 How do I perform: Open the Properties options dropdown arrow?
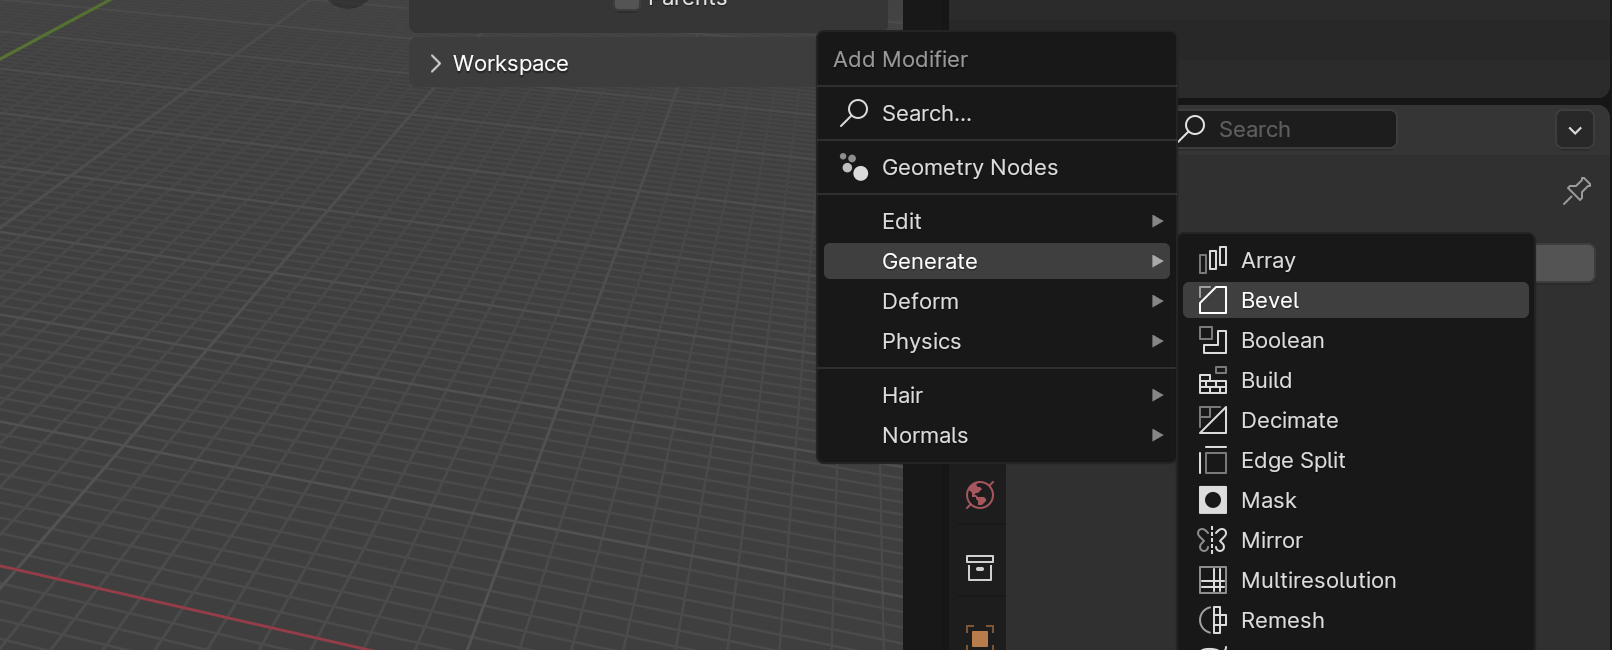pyautogui.click(x=1575, y=130)
